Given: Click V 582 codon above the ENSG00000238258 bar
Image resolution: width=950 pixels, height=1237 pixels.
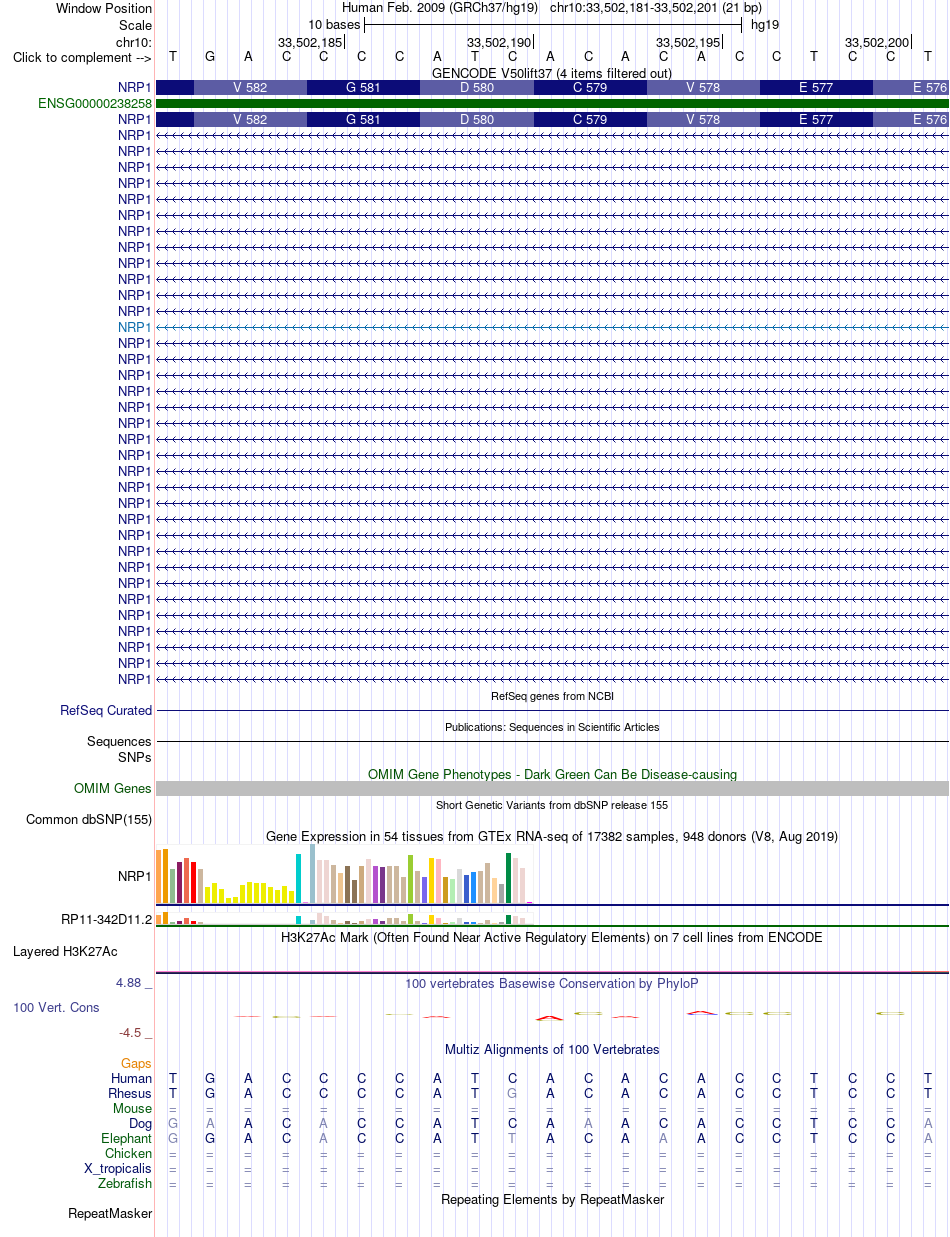Looking at the screenshot, I should tap(250, 88).
